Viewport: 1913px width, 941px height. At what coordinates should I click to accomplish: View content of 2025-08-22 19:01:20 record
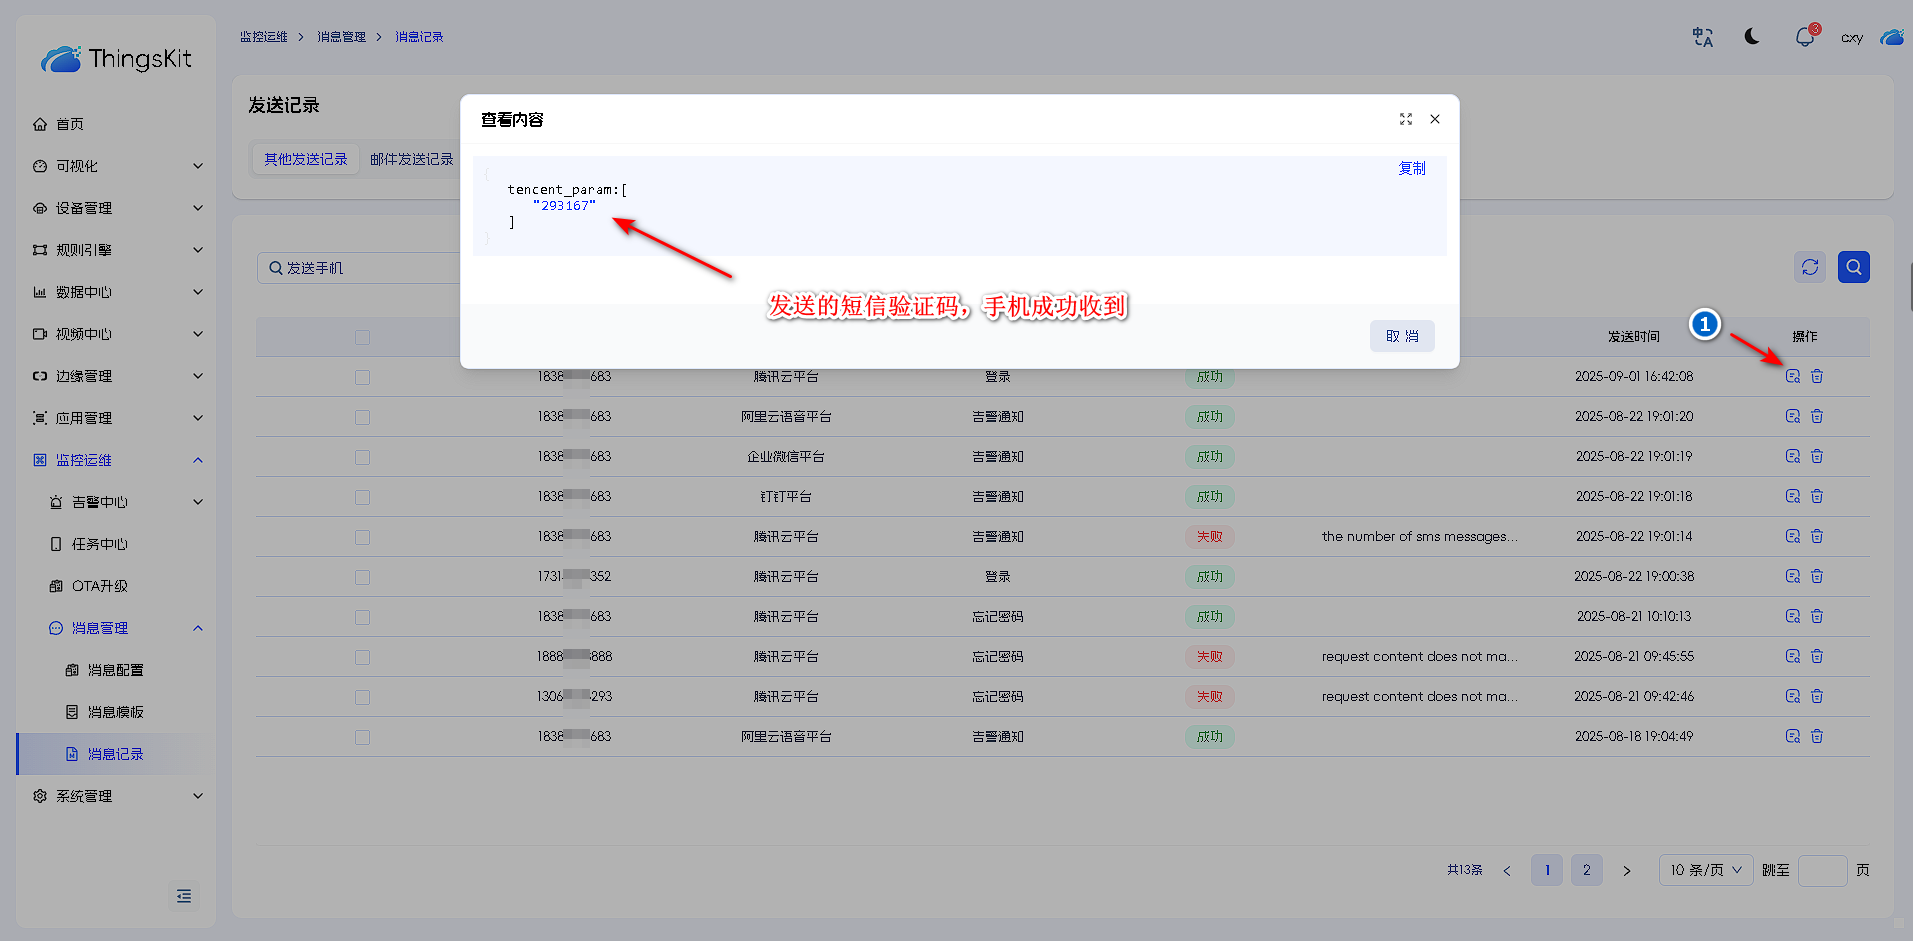point(1792,416)
